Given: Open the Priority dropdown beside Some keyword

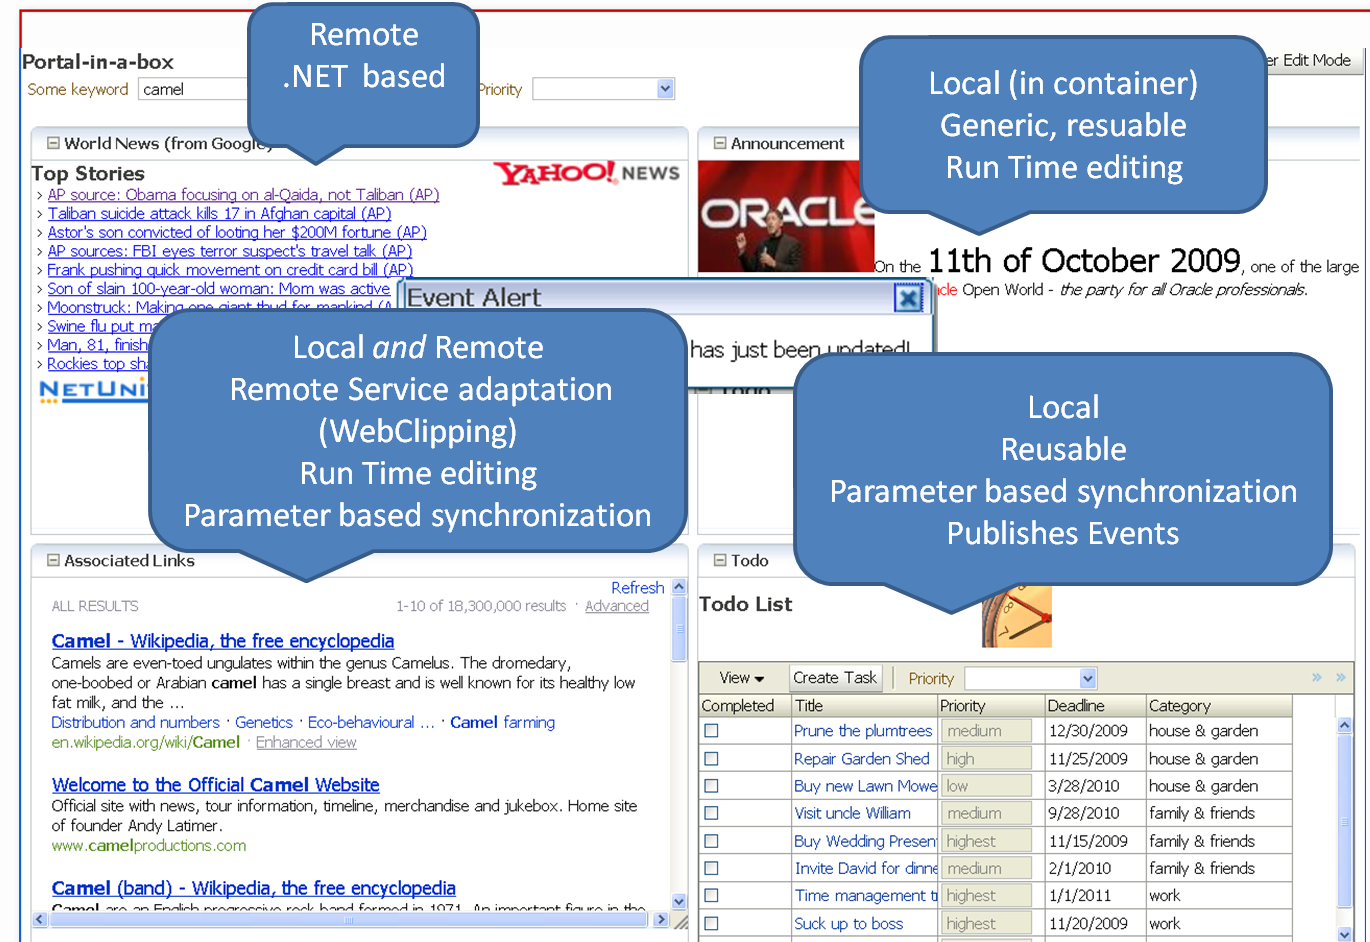Looking at the screenshot, I should click(x=665, y=89).
